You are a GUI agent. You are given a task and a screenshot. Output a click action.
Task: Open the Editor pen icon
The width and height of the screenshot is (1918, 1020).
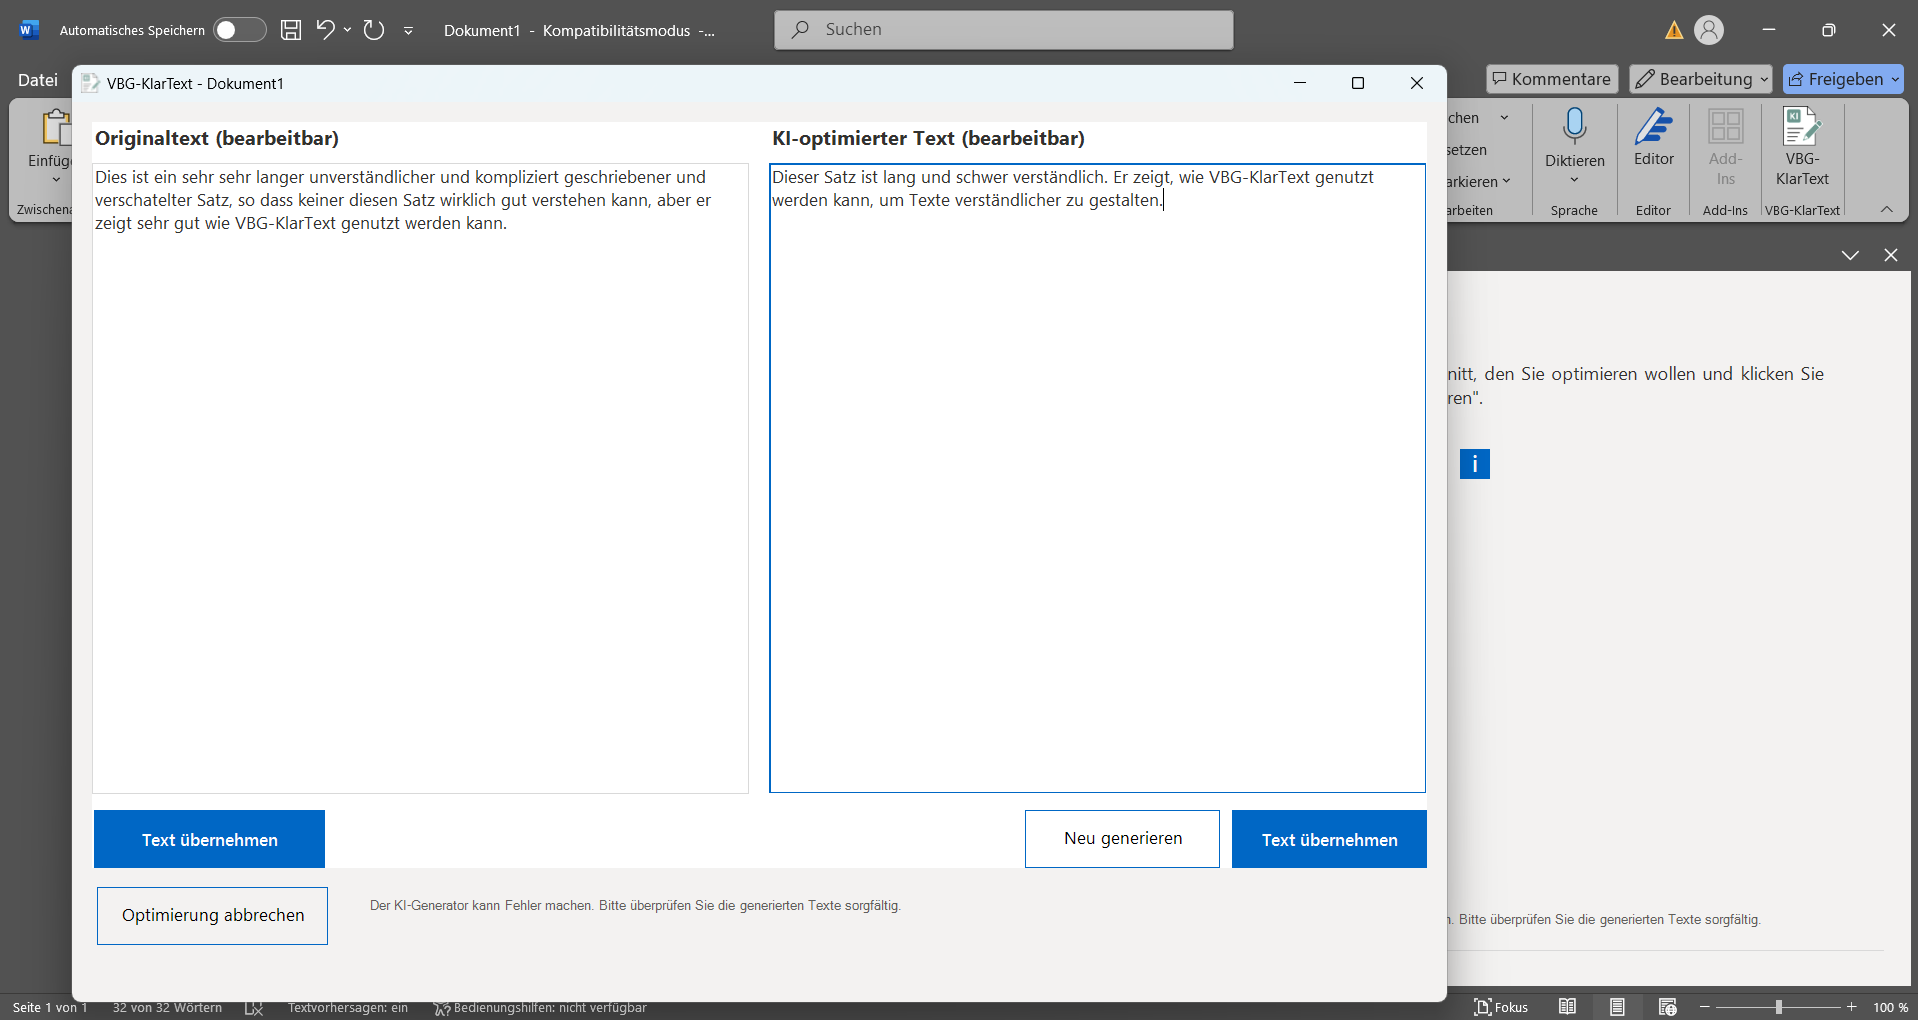1653,138
